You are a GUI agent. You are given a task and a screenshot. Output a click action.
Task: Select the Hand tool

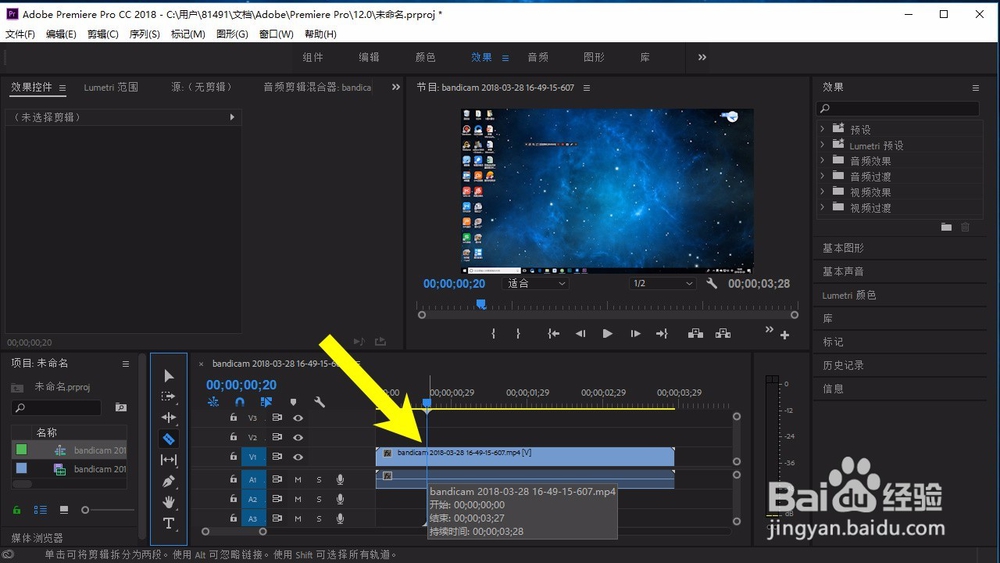tap(168, 502)
